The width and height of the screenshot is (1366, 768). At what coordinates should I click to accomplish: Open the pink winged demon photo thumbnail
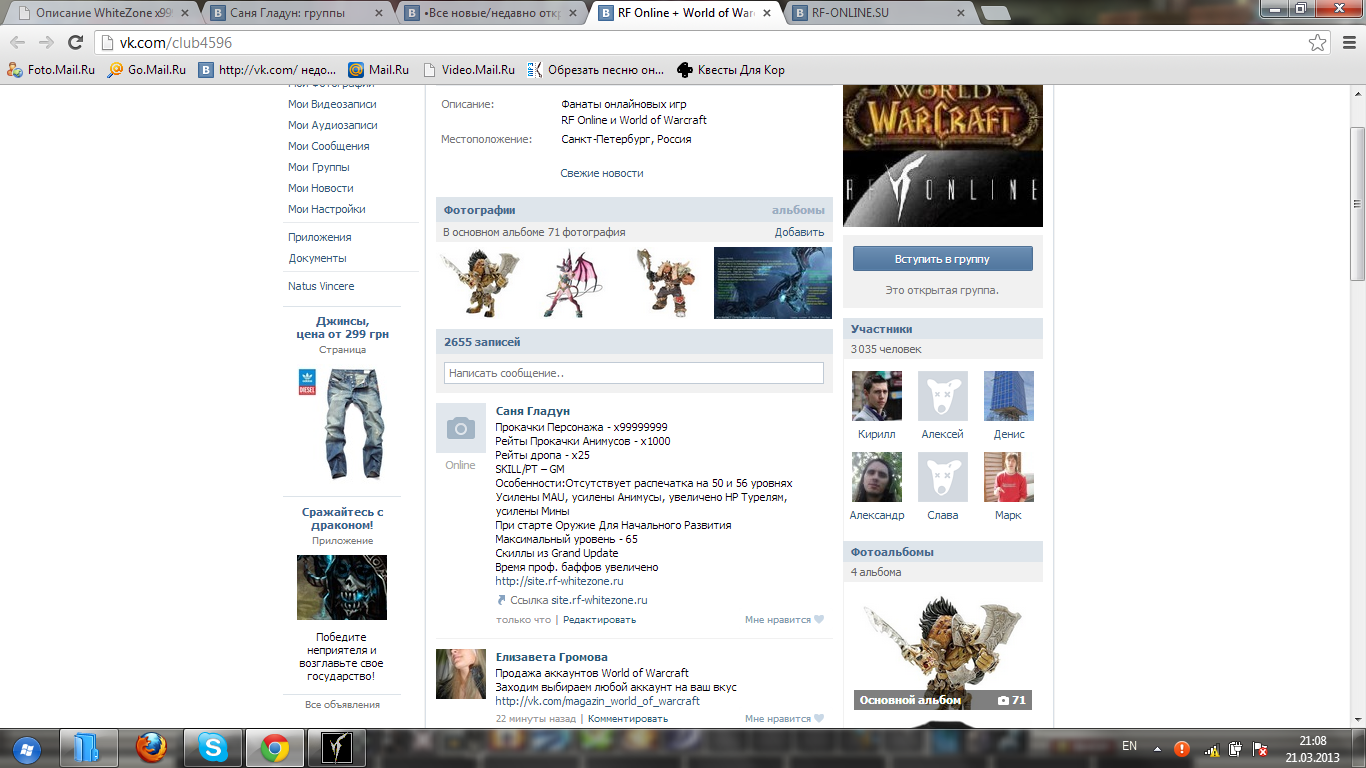pyautogui.click(x=573, y=283)
